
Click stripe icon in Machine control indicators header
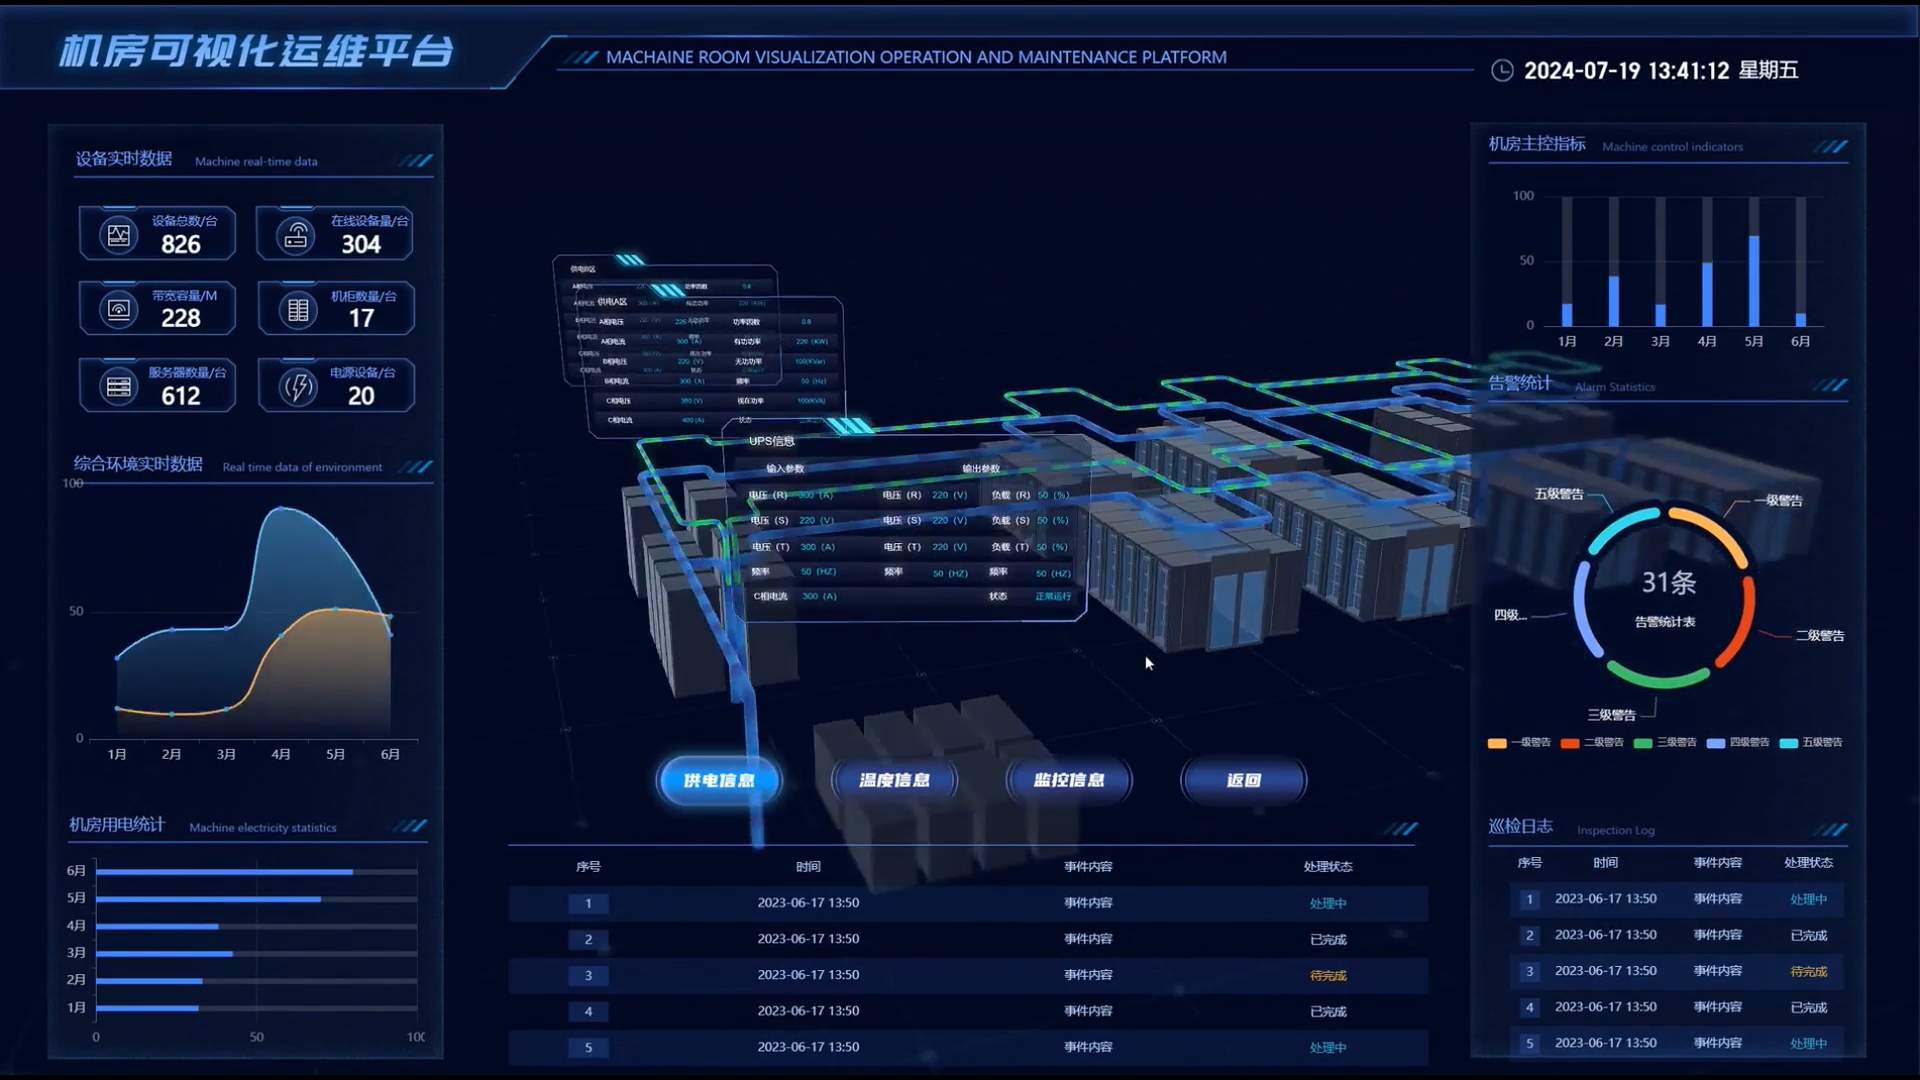[1831, 147]
